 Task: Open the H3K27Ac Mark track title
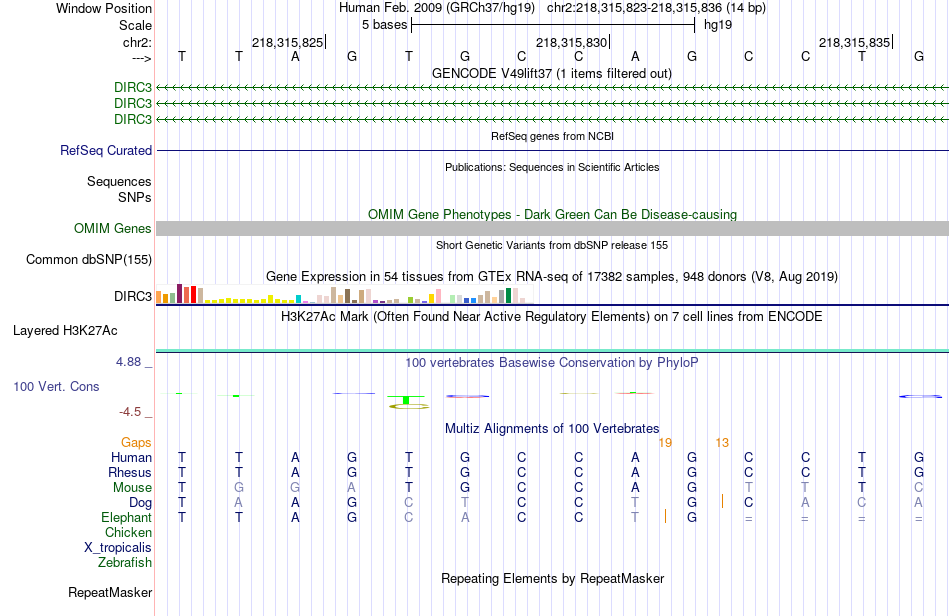coord(552,317)
